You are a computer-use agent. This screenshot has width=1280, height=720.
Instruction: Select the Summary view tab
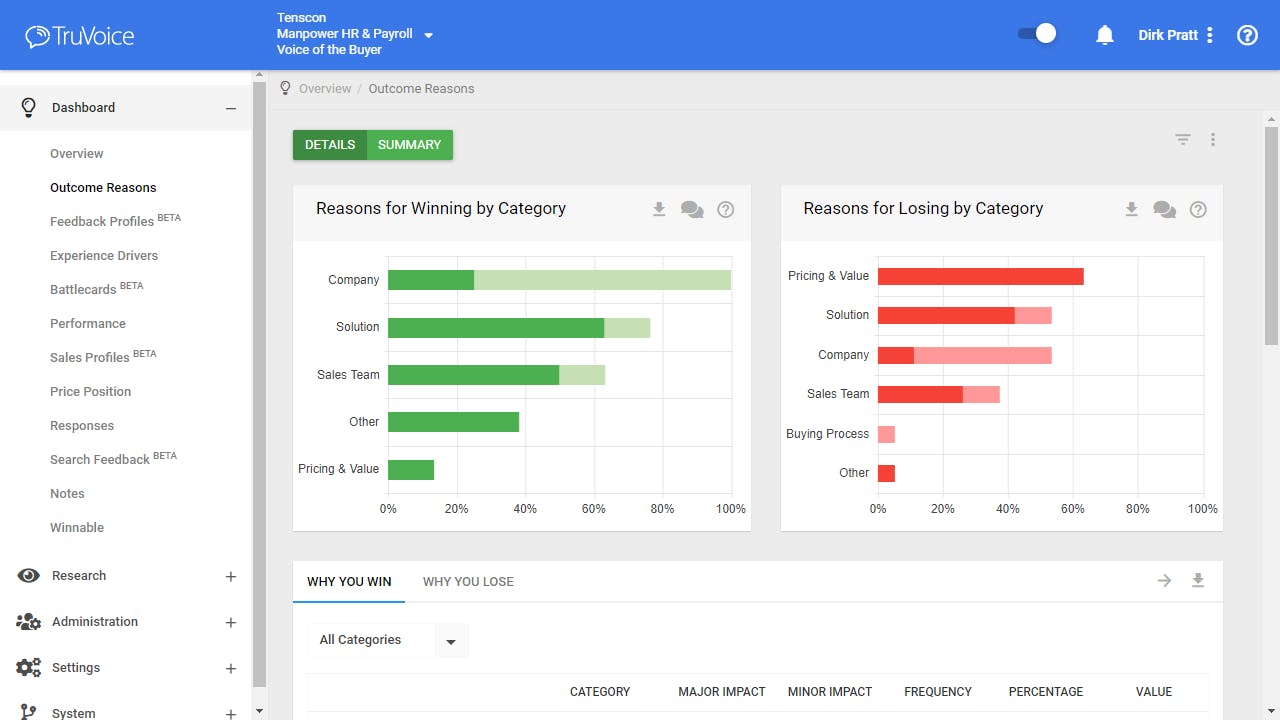coord(410,145)
